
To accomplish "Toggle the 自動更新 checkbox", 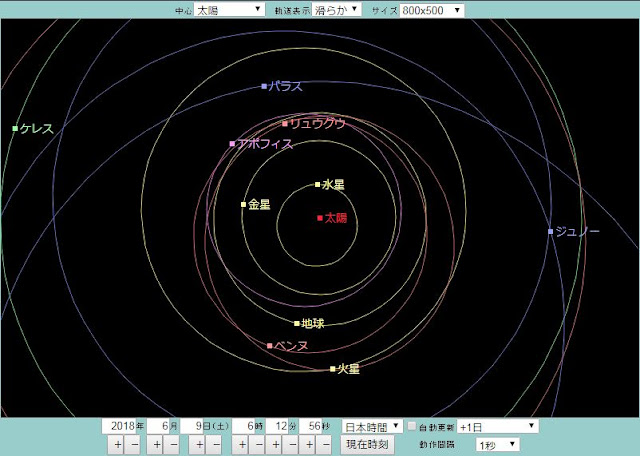I will click(412, 427).
